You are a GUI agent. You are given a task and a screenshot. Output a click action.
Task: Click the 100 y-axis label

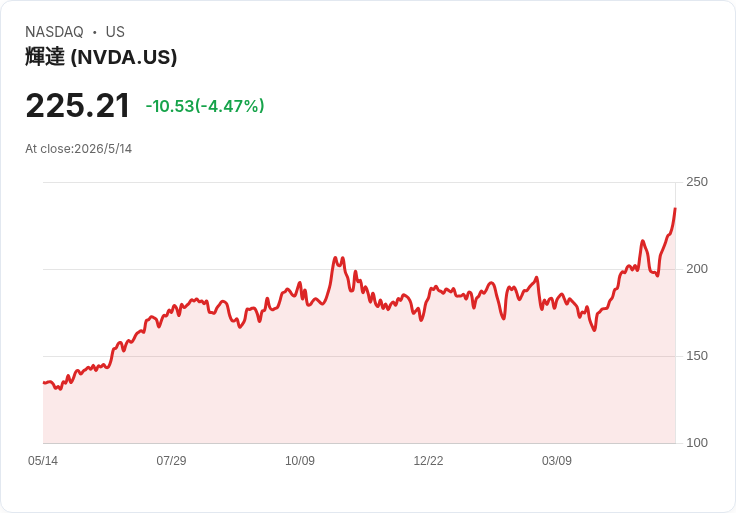(697, 443)
